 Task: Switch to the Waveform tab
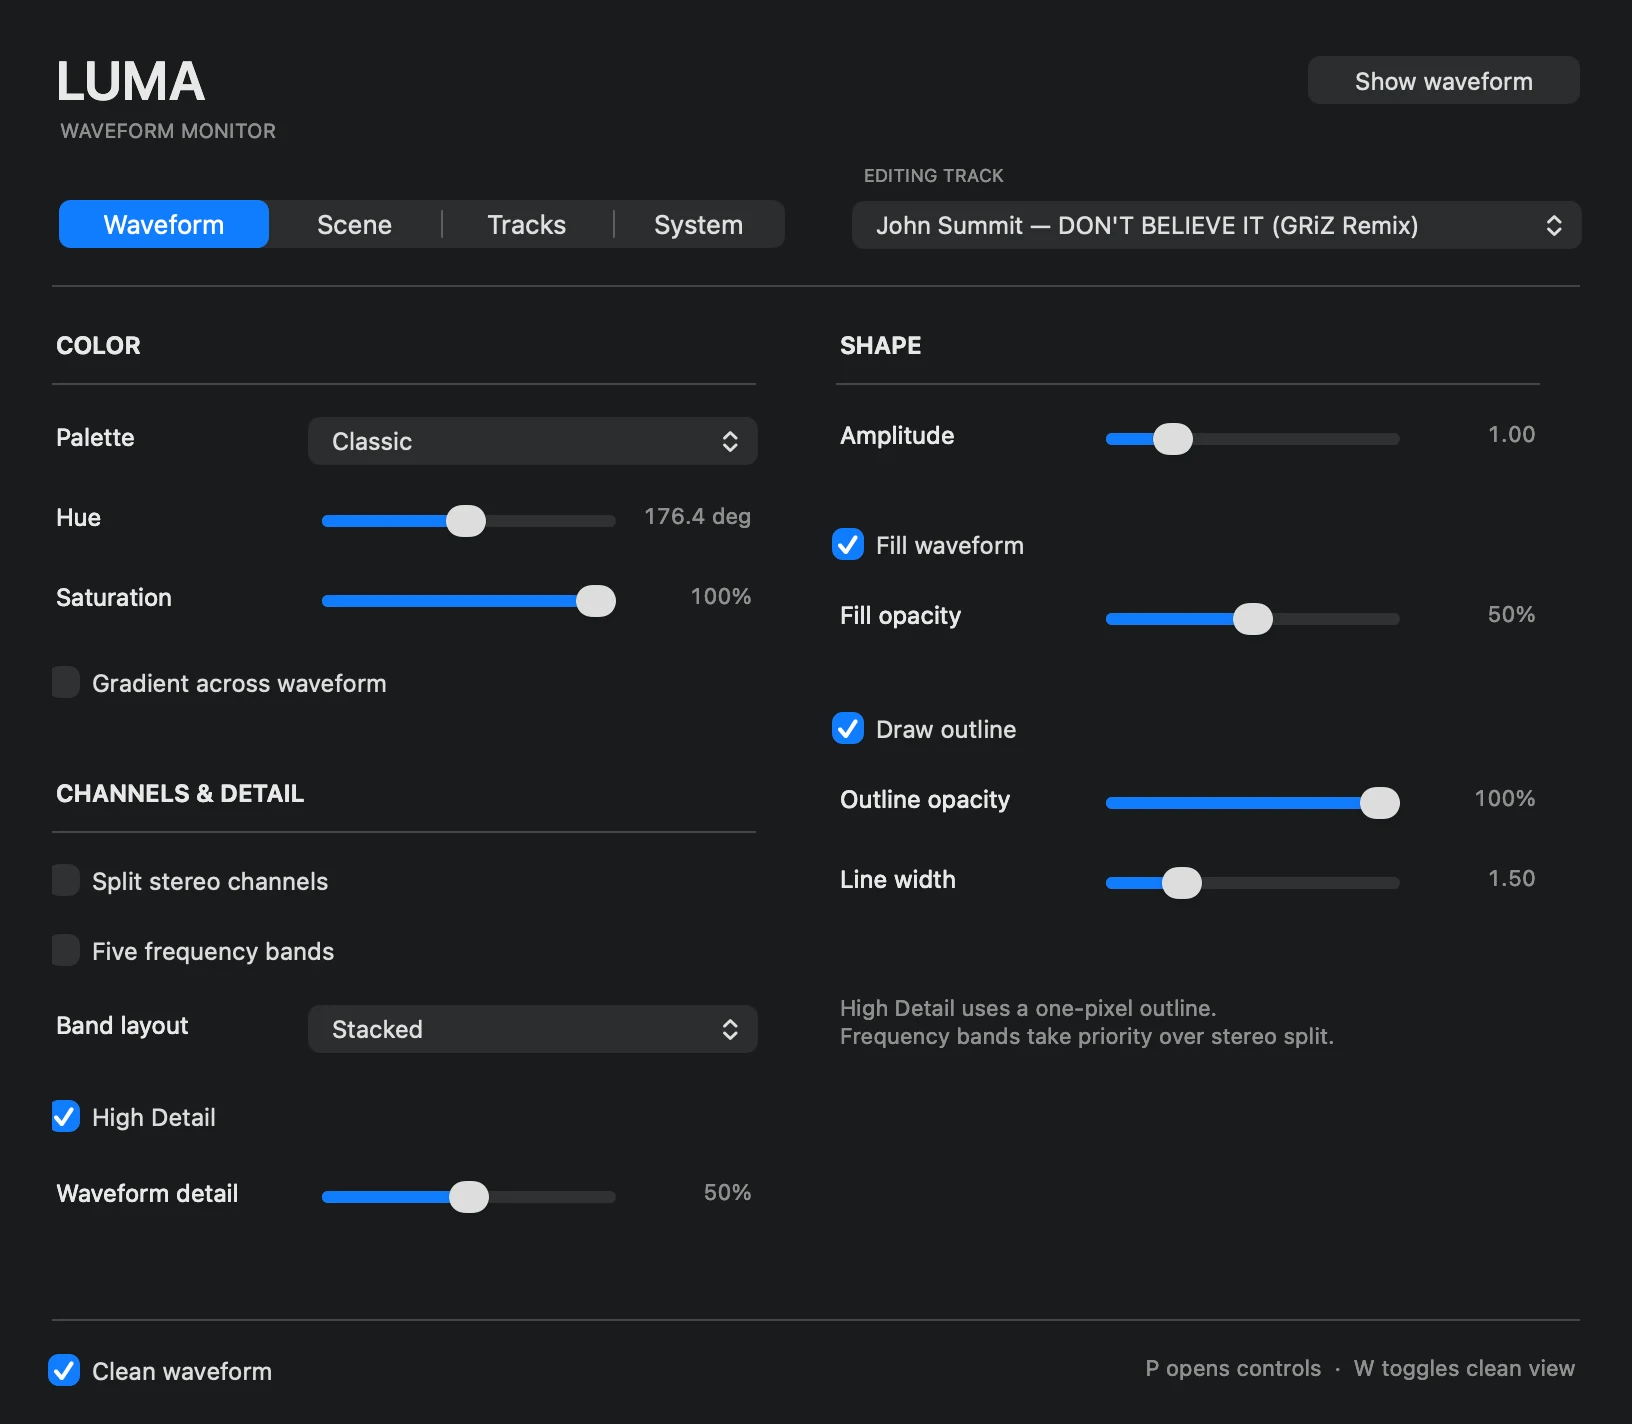coord(164,224)
